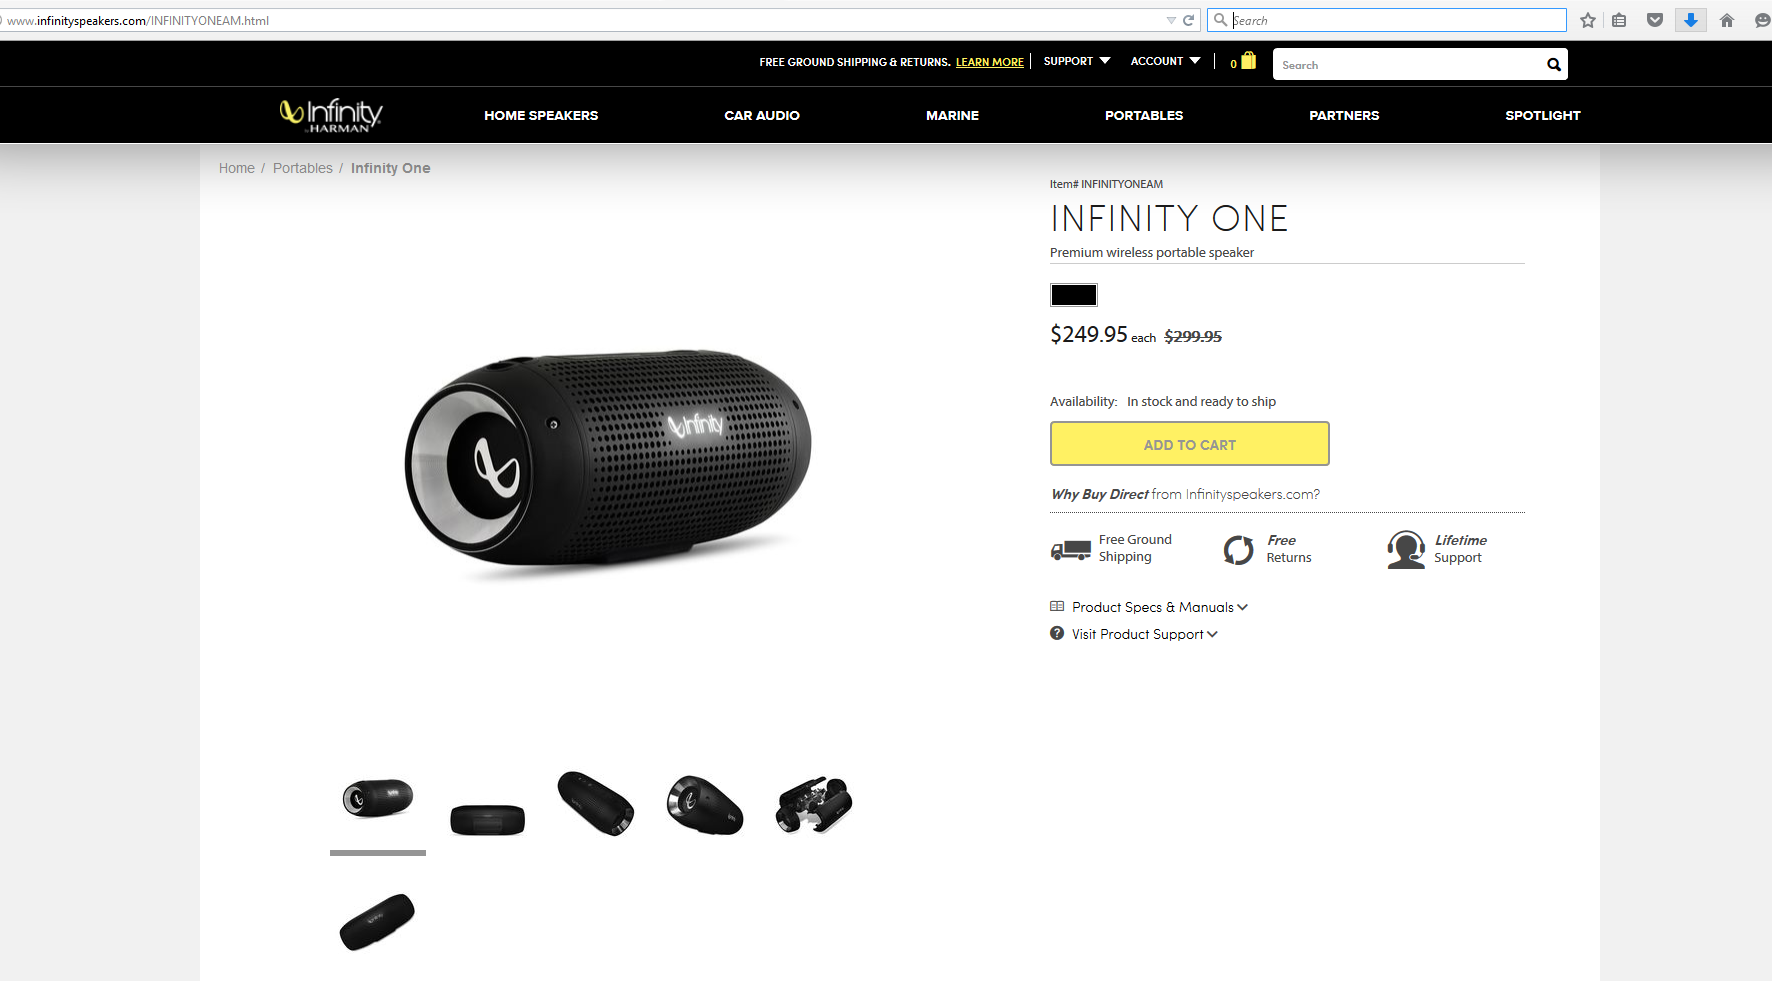Select the black color swatch
Image resolution: width=1772 pixels, height=981 pixels.
pos(1074,295)
